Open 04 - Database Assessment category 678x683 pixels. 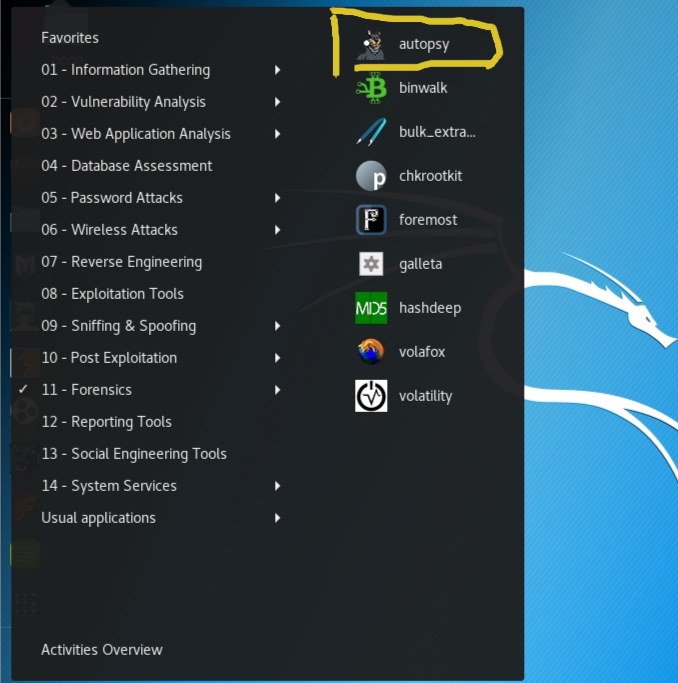[127, 166]
